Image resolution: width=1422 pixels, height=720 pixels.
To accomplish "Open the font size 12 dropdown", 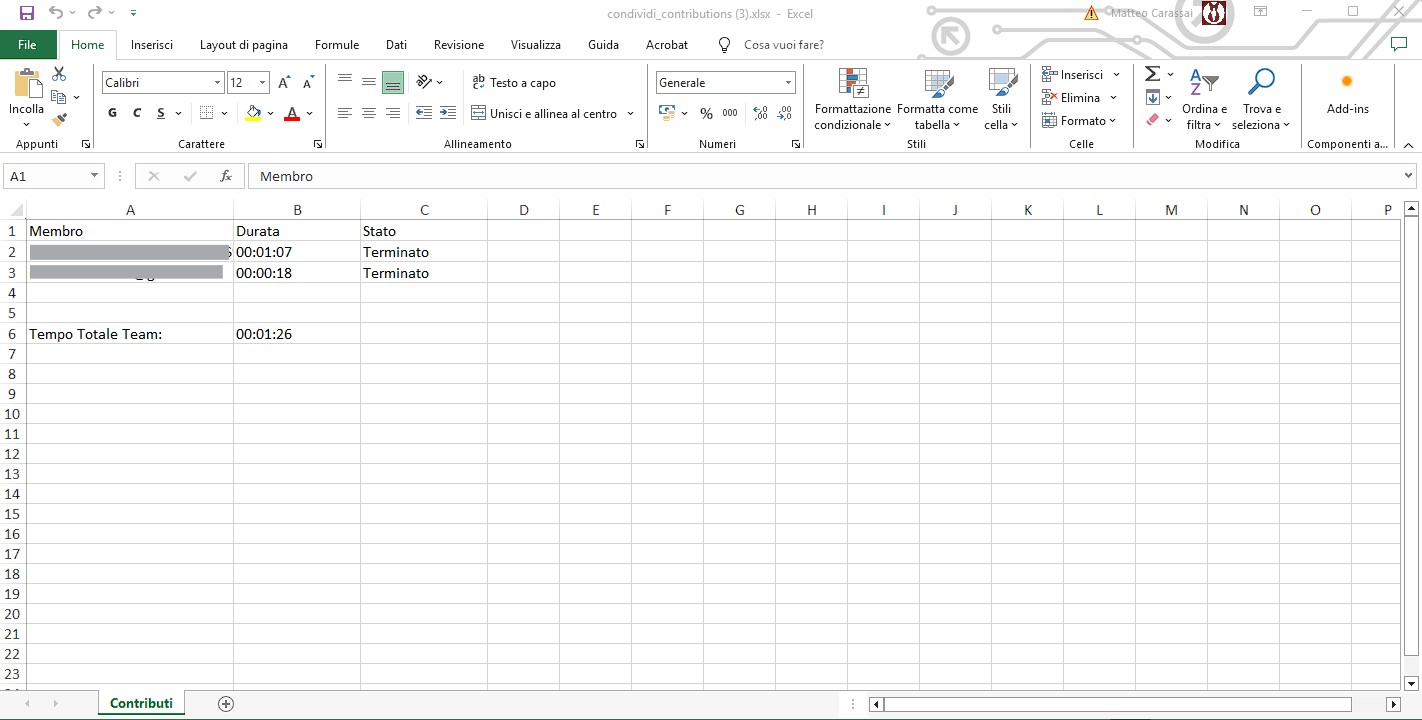I will [x=263, y=83].
